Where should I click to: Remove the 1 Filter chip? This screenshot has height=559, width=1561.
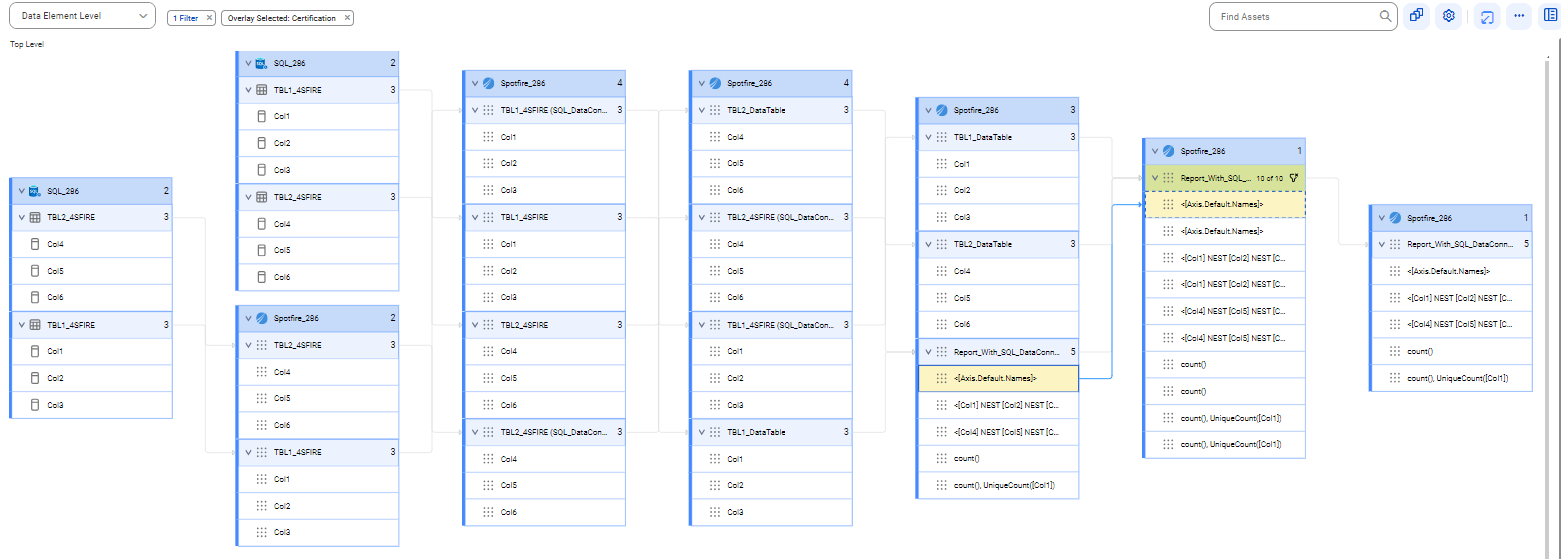[209, 18]
